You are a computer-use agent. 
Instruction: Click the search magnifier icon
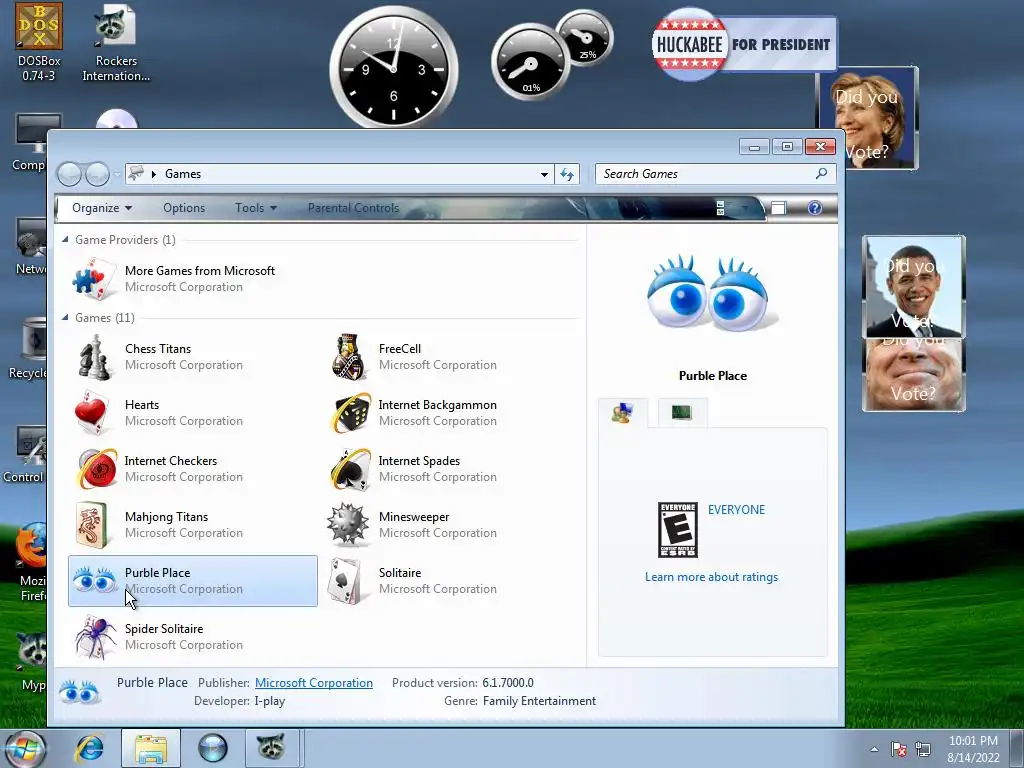tap(822, 173)
